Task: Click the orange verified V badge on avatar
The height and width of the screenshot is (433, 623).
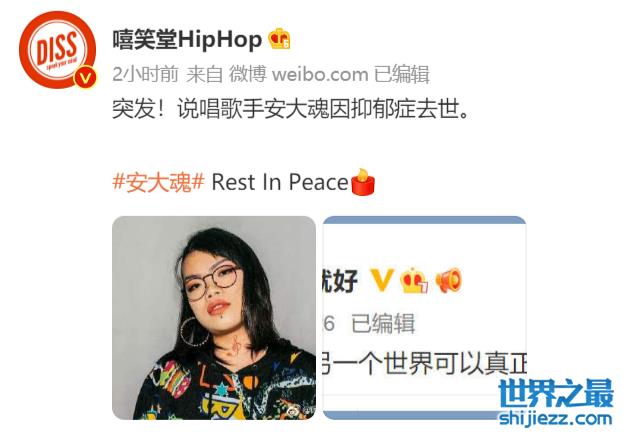Action: pyautogui.click(x=85, y=78)
